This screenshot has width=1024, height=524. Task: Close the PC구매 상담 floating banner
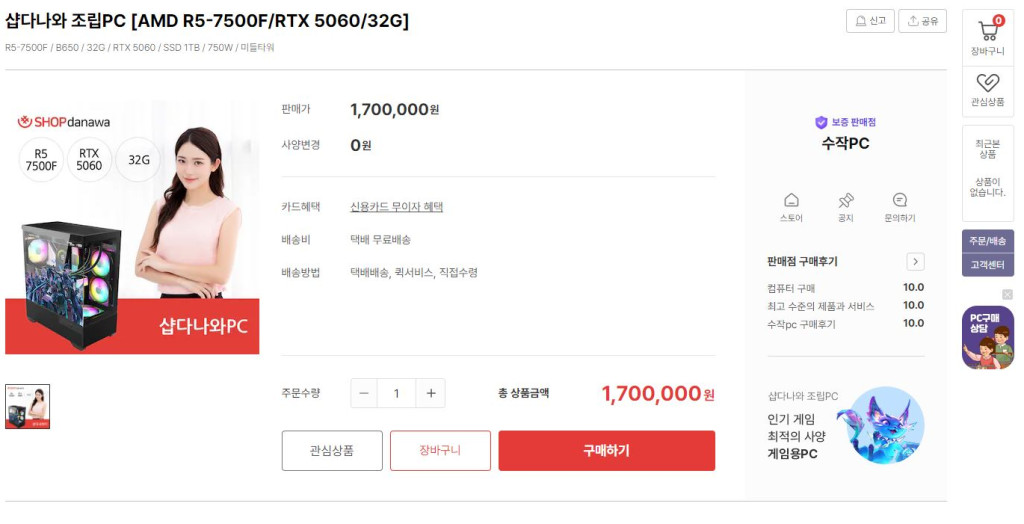(x=1007, y=294)
